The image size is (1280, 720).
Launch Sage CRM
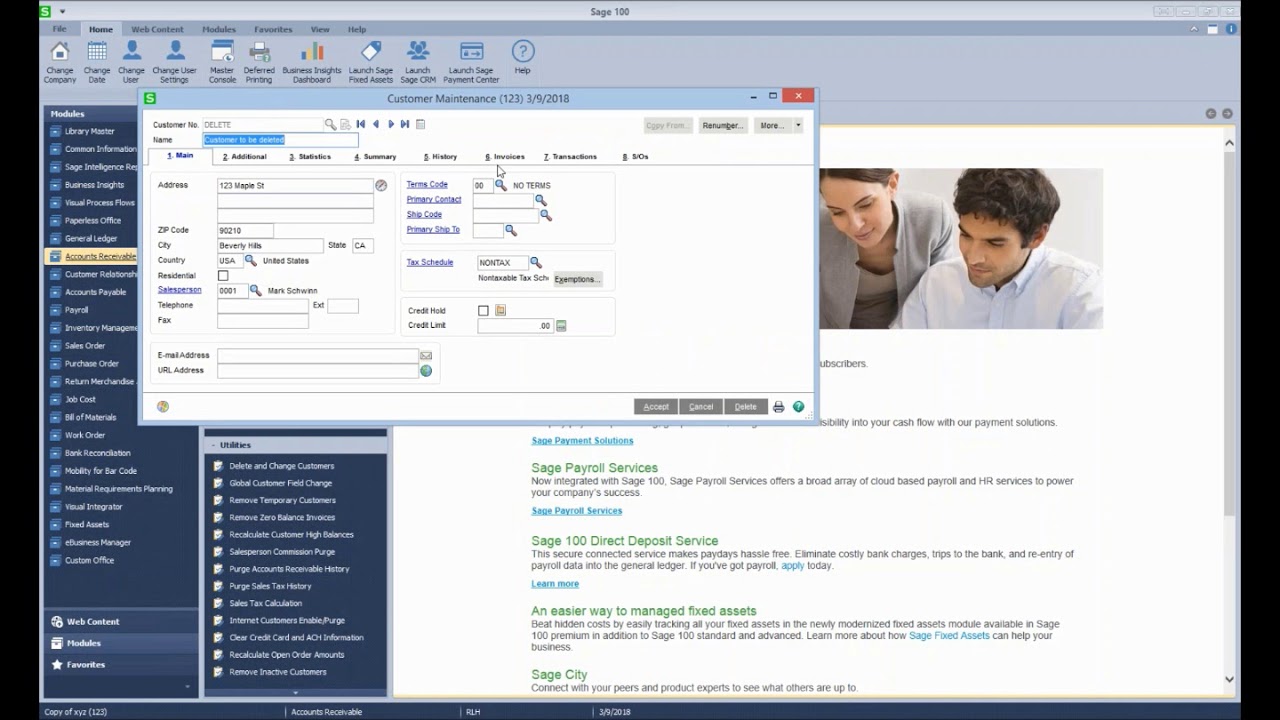pos(418,61)
